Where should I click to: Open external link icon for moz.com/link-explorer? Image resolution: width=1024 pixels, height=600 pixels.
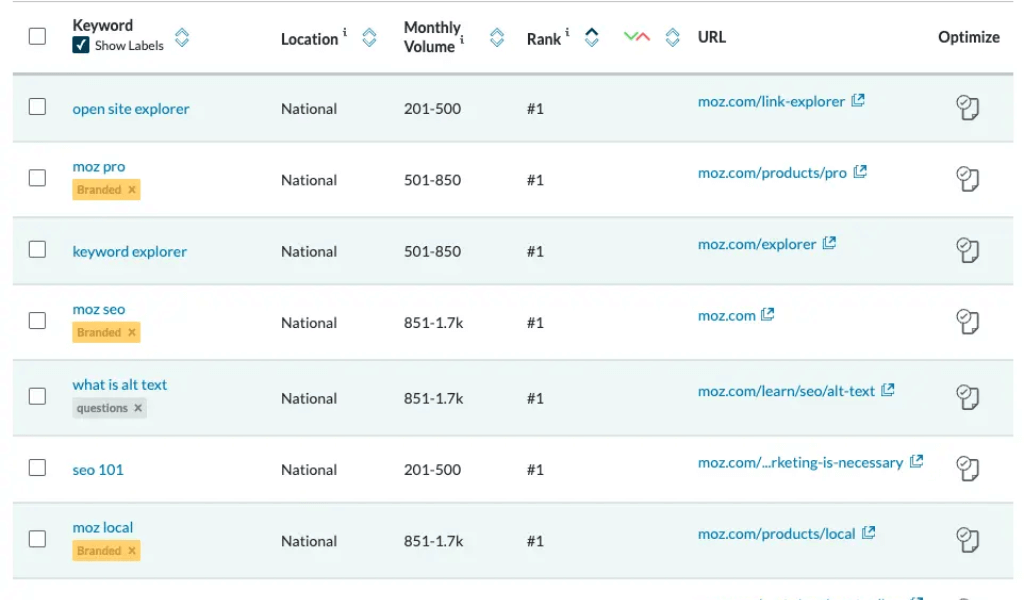point(858,100)
